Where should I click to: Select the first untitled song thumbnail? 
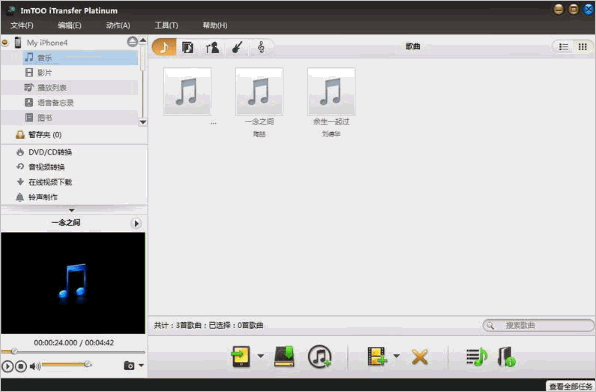coord(187,92)
